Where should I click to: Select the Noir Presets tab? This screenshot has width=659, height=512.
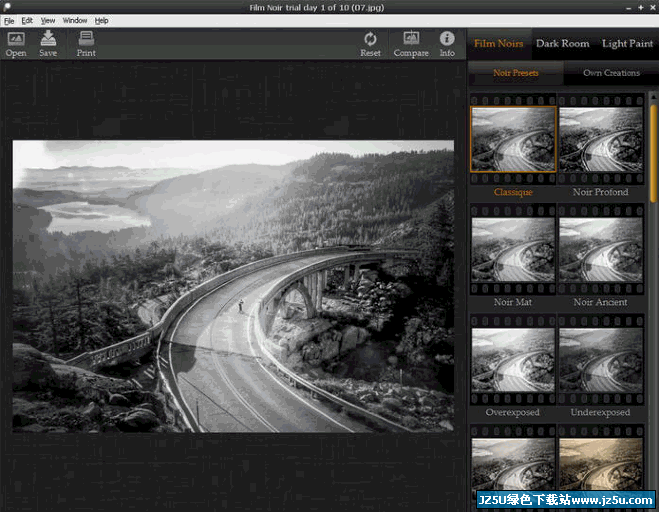click(x=516, y=73)
